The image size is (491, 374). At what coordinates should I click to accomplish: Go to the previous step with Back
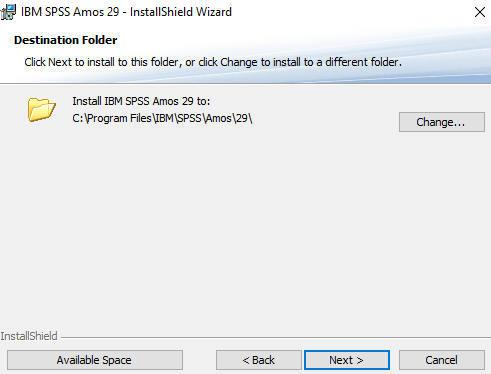tap(259, 360)
